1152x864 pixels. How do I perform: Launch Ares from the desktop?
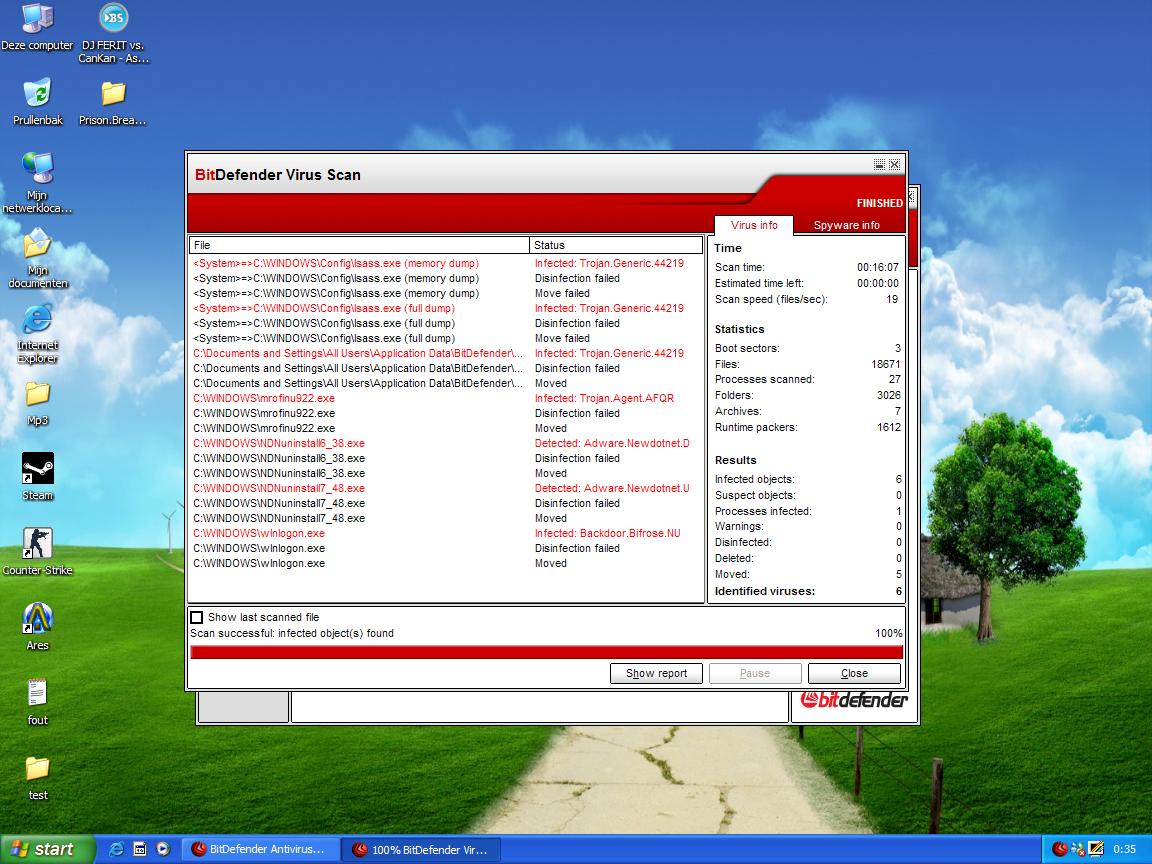pos(38,619)
